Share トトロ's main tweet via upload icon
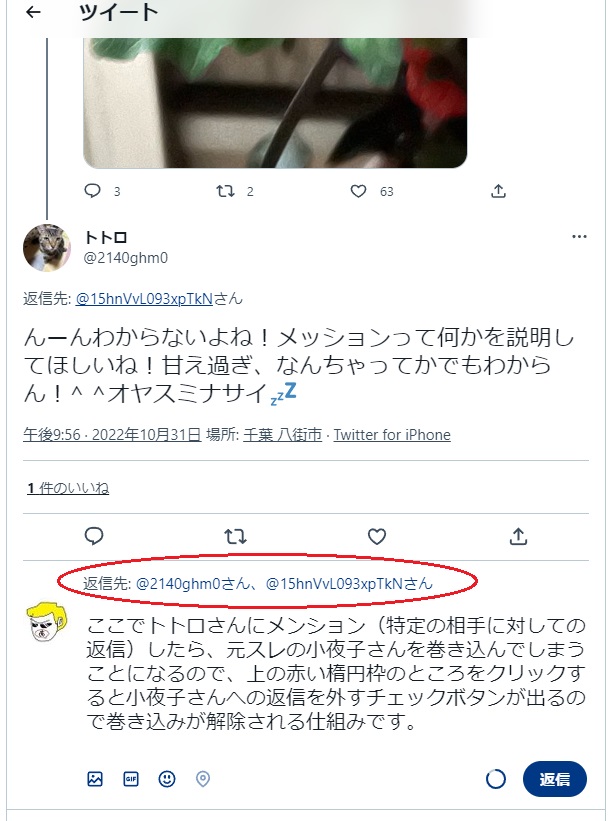 [x=518, y=536]
